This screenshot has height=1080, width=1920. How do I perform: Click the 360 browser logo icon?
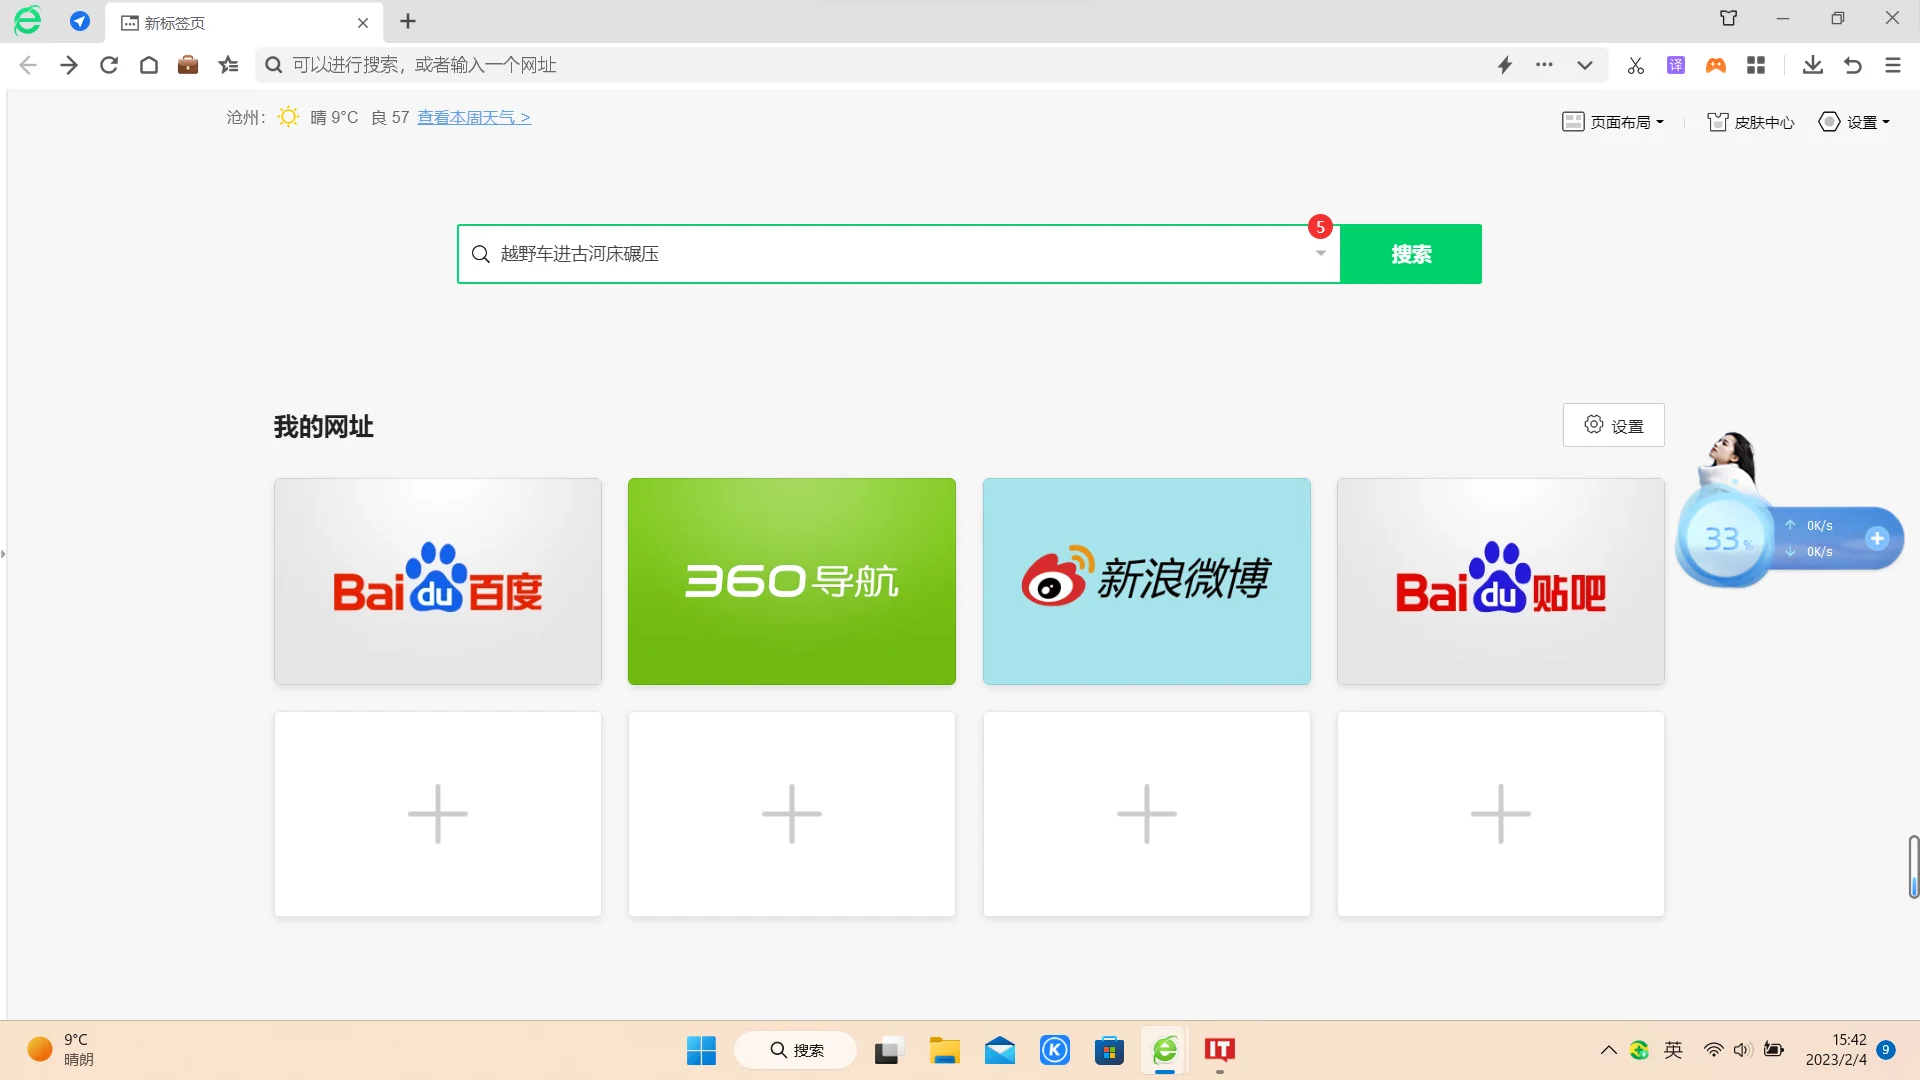tap(28, 20)
